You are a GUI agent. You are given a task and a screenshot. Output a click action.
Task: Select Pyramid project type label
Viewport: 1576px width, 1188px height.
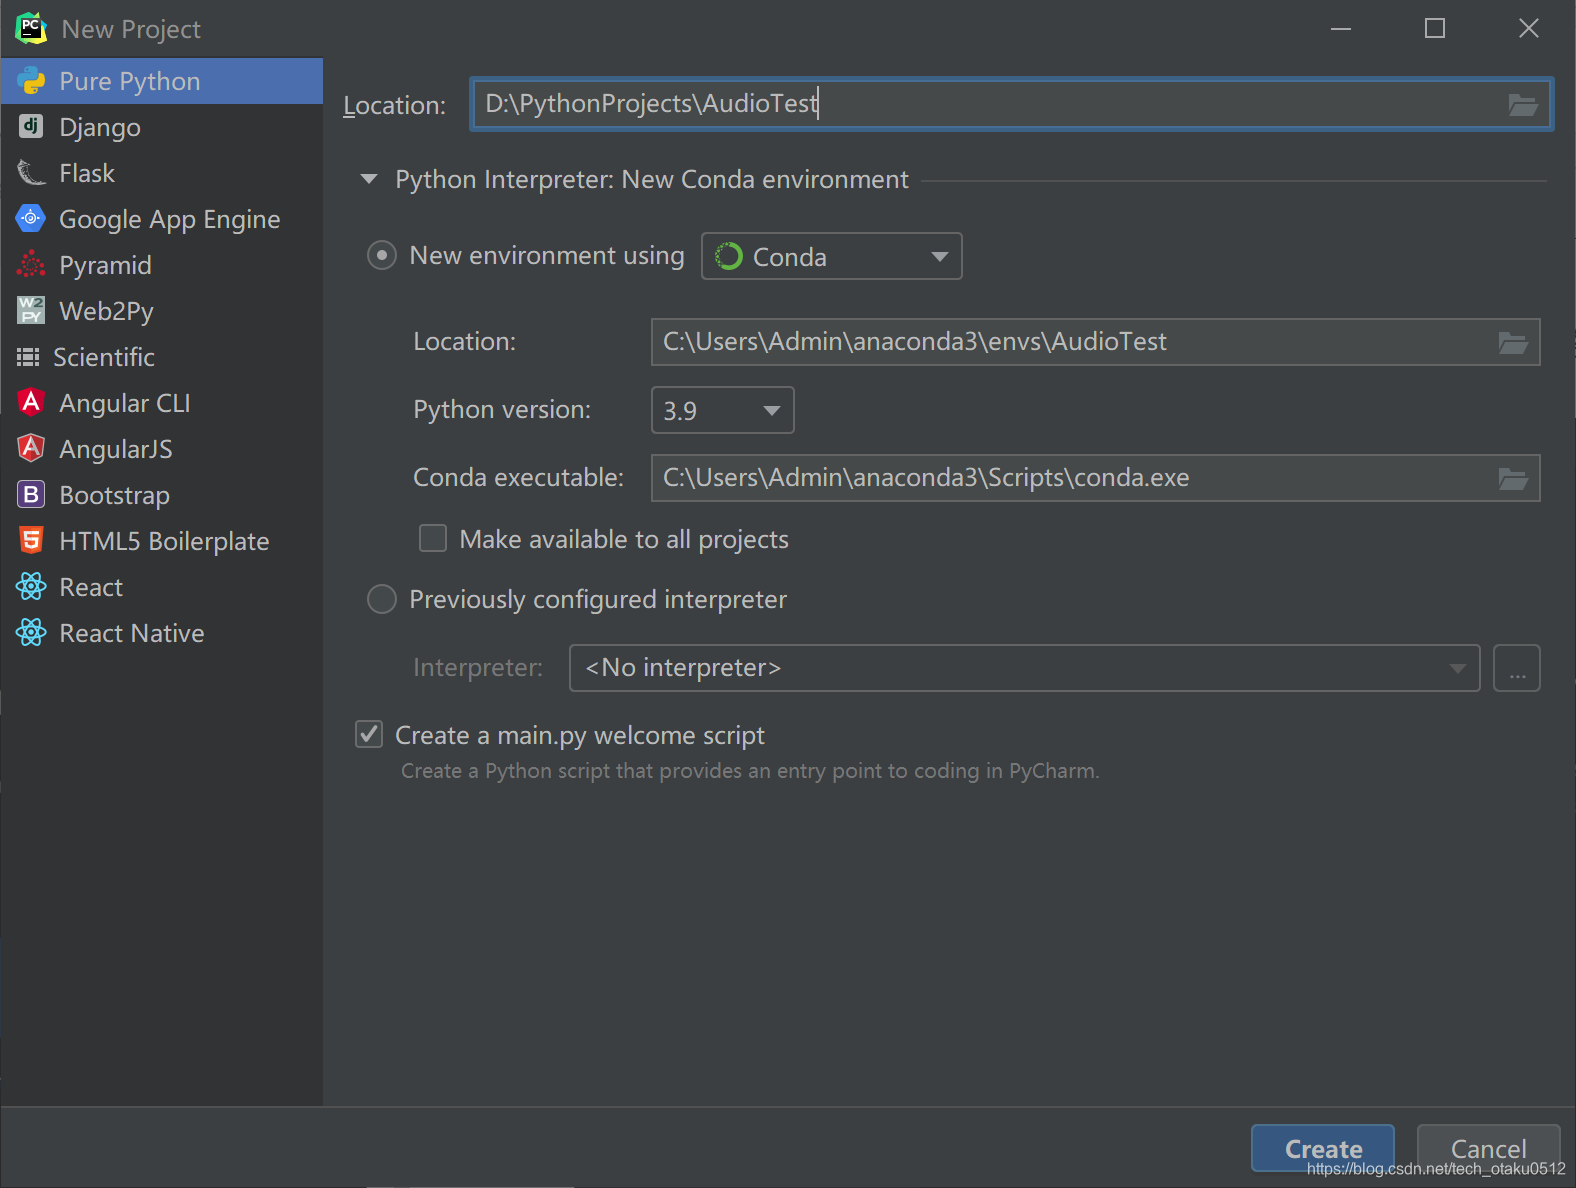coord(105,266)
